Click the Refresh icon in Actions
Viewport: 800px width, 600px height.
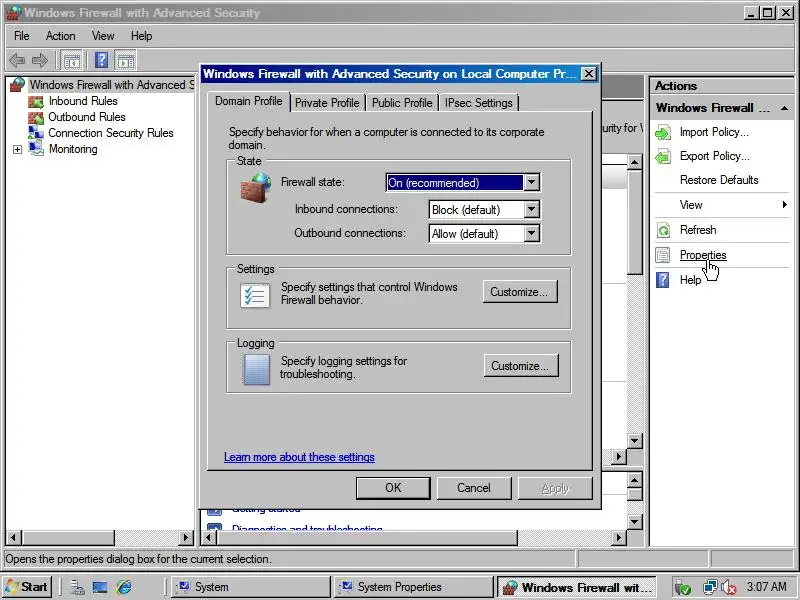click(x=663, y=231)
